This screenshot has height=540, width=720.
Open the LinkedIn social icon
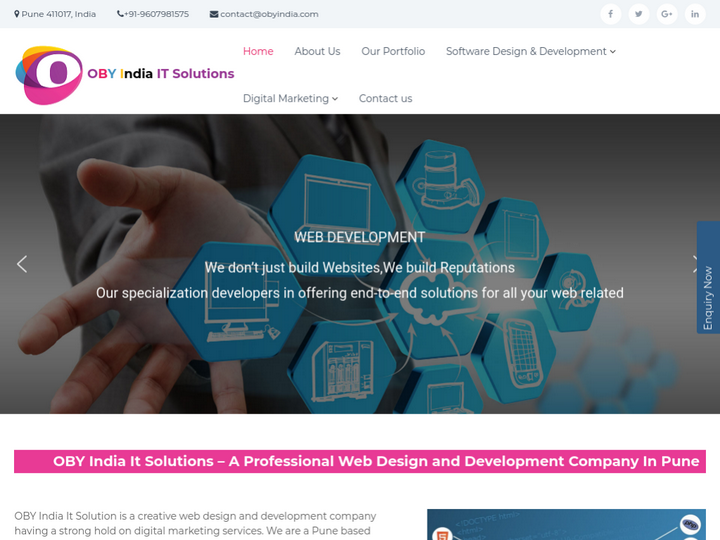pos(695,14)
